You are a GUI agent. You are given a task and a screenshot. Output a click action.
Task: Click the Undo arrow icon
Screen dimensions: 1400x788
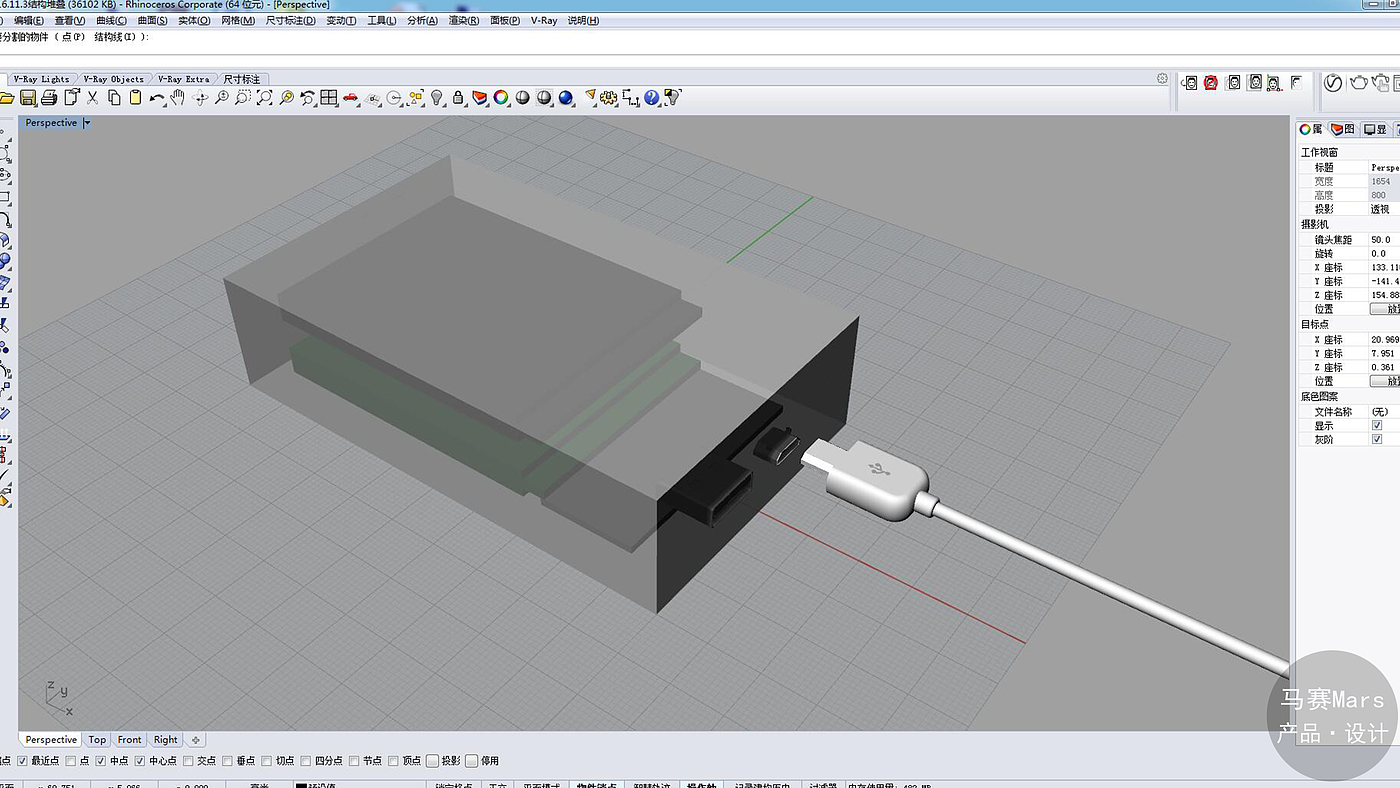click(156, 97)
